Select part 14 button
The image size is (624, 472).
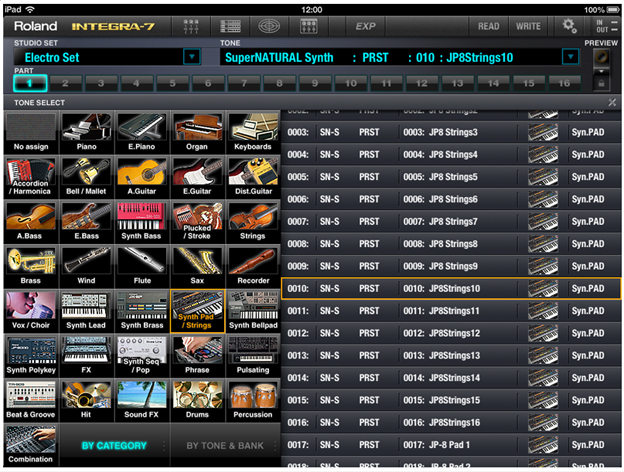pyautogui.click(x=493, y=83)
